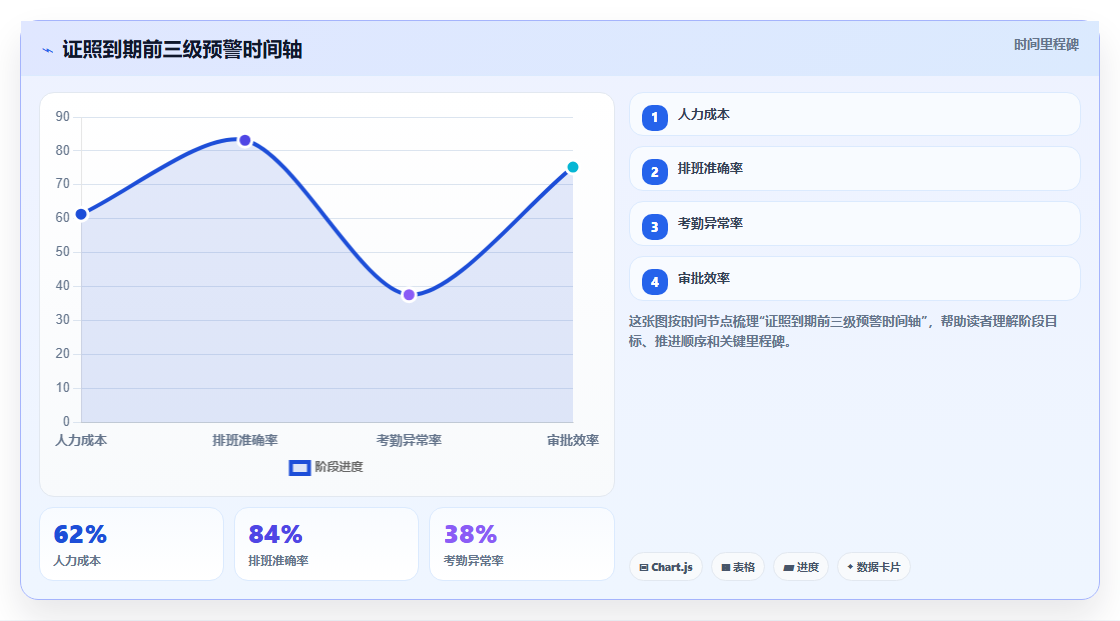Click the 审批效率 x-axis label
The width and height of the screenshot is (1120, 621).
pyautogui.click(x=573, y=440)
